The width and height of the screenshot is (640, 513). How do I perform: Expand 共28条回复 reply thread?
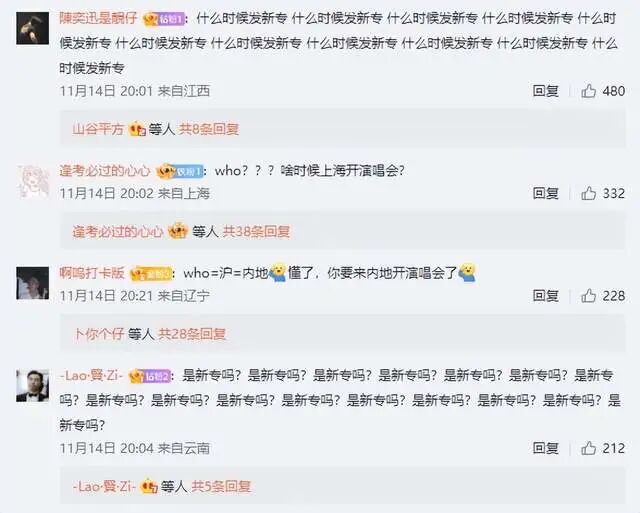click(192, 334)
